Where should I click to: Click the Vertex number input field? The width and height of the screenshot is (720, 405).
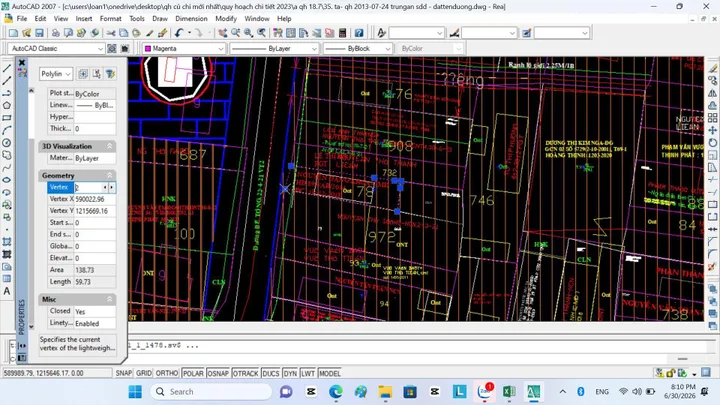(x=89, y=187)
